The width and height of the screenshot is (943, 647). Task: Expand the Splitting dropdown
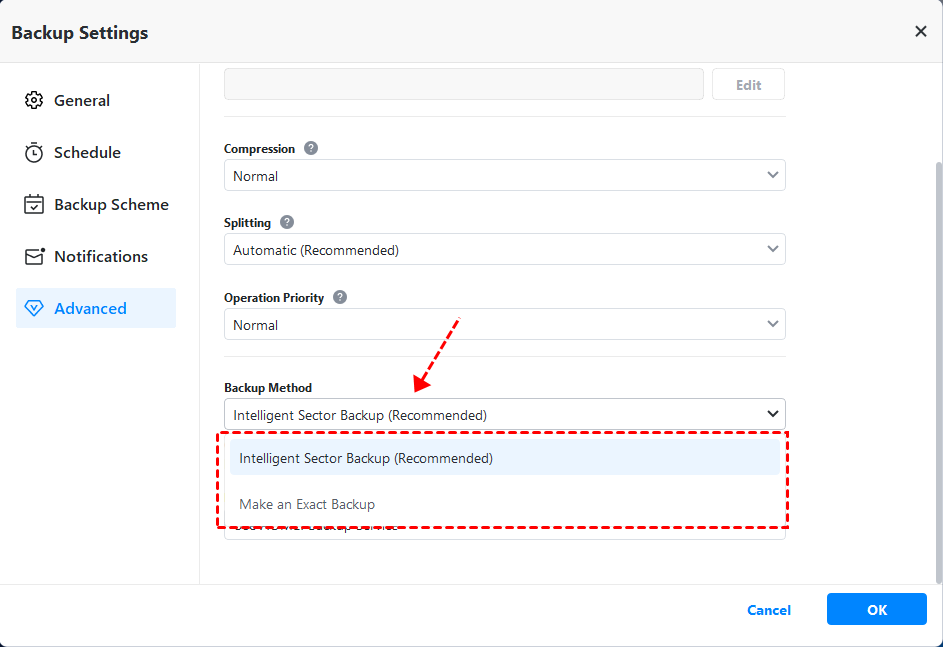click(x=504, y=249)
